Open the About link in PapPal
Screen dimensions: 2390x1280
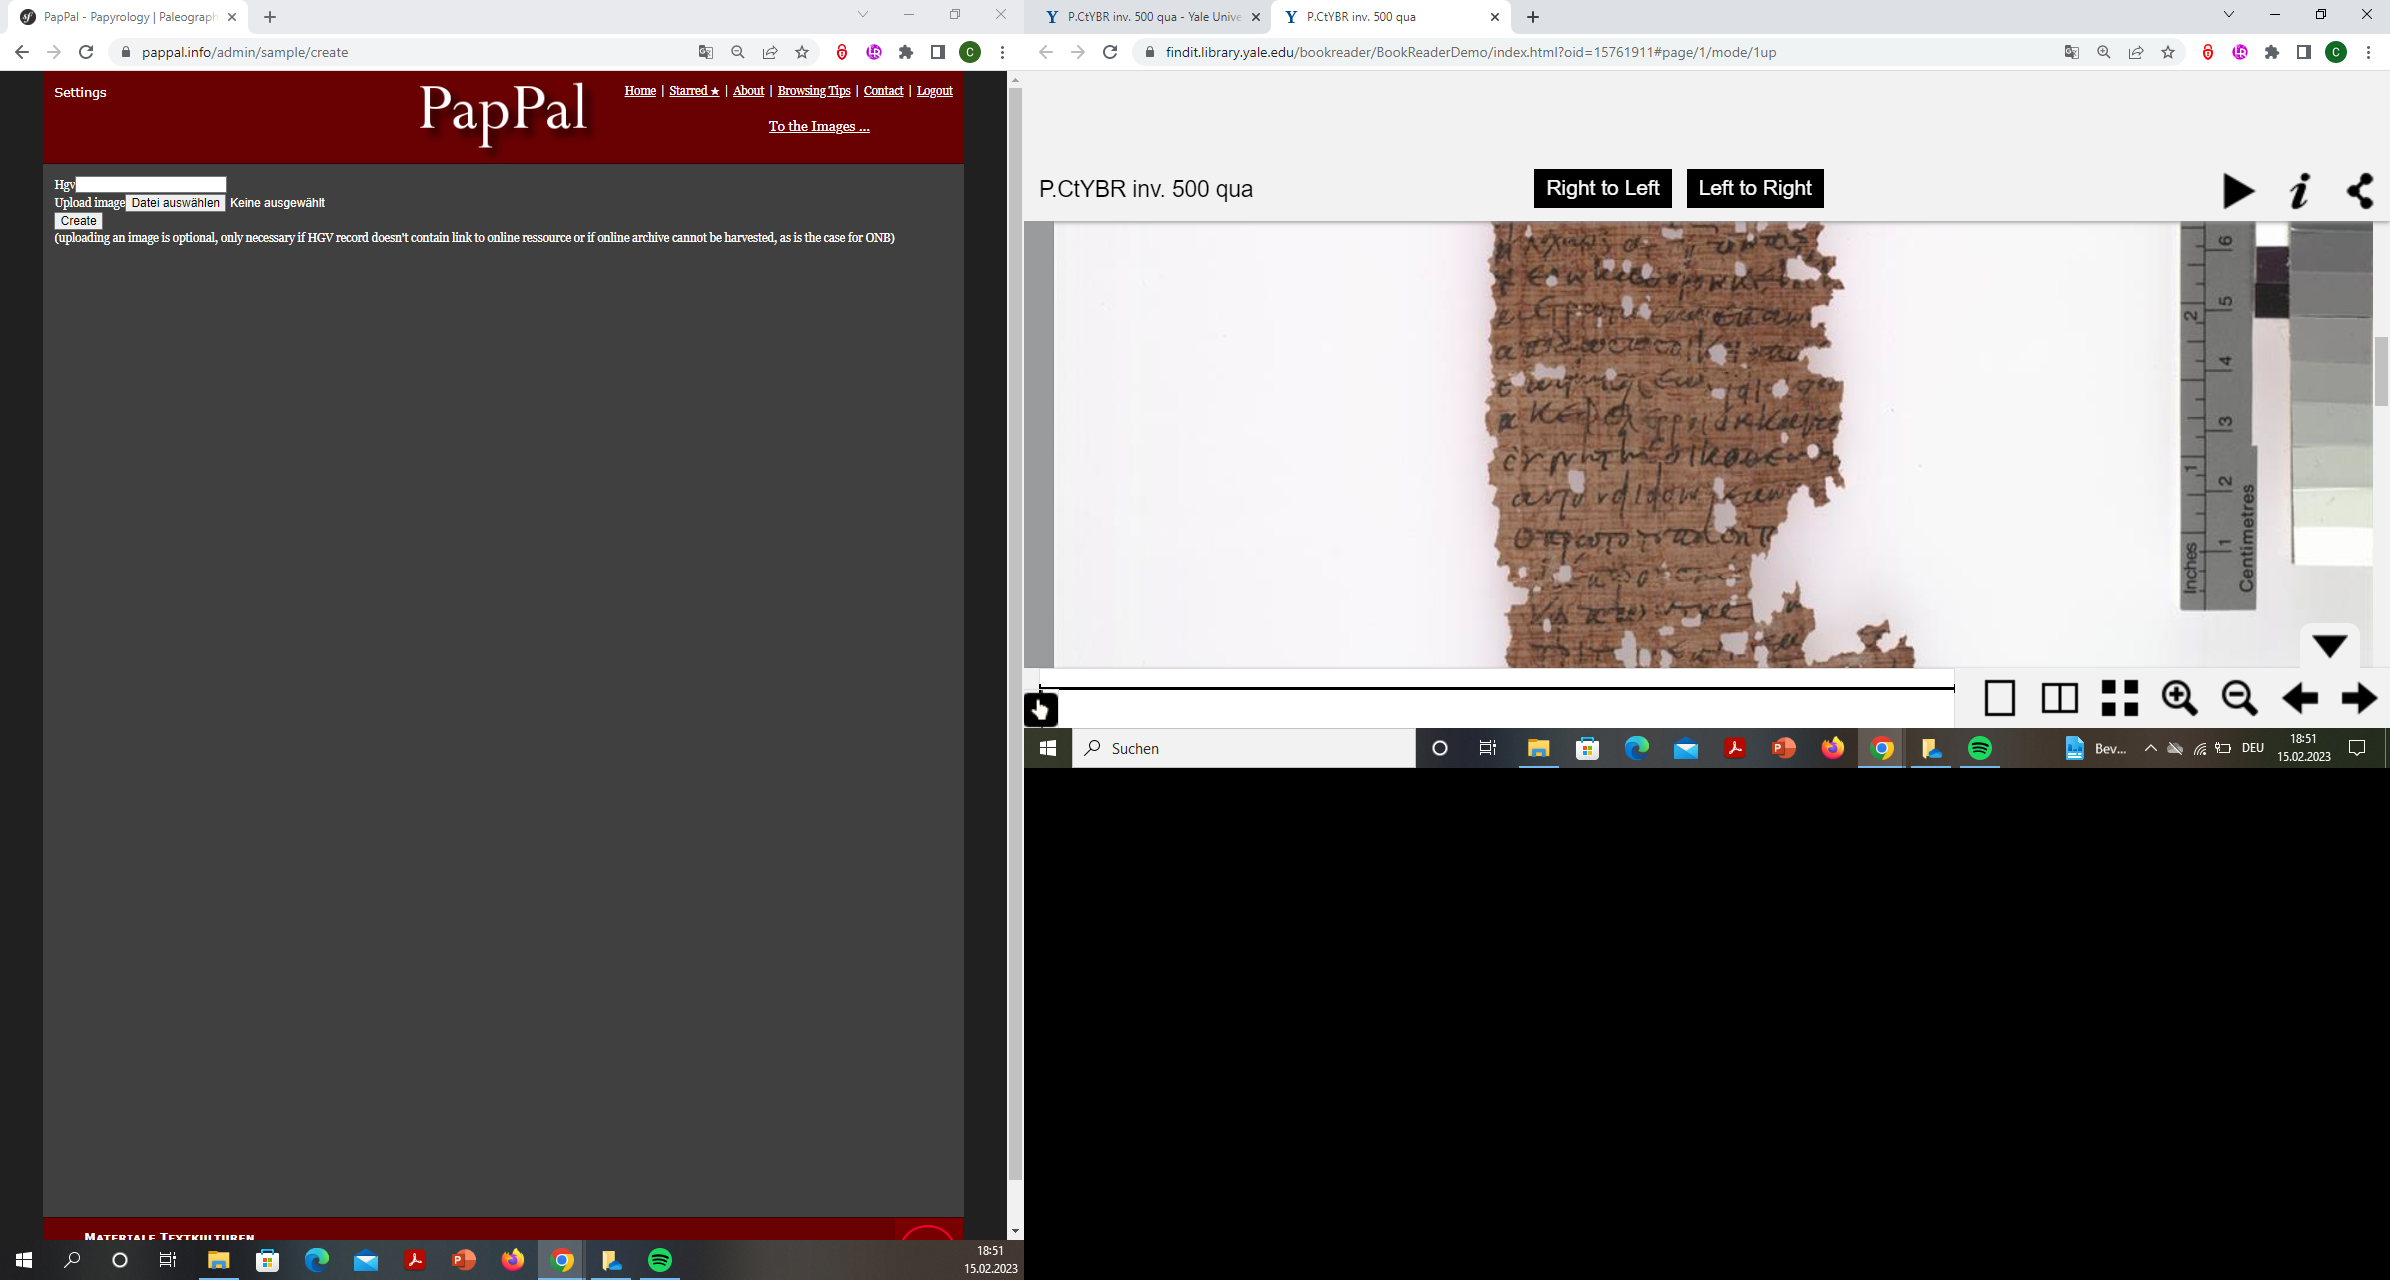point(748,91)
